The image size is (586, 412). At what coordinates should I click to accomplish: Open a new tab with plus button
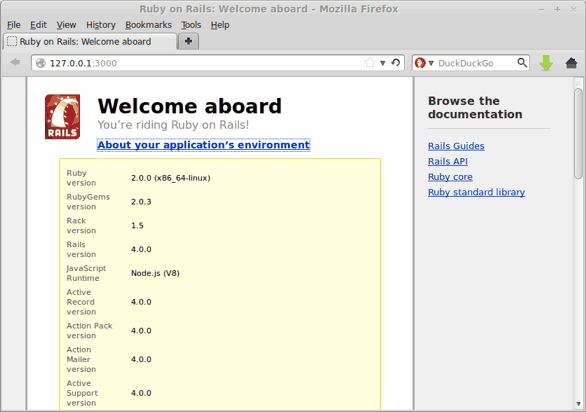pyautogui.click(x=188, y=41)
